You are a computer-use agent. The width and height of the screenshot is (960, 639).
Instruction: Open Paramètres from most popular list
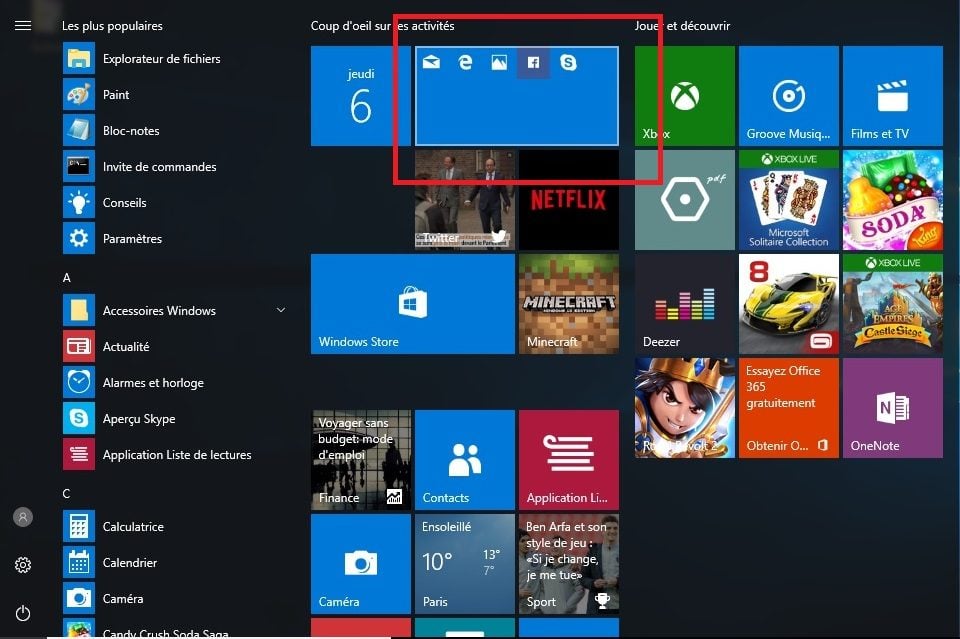(132, 239)
